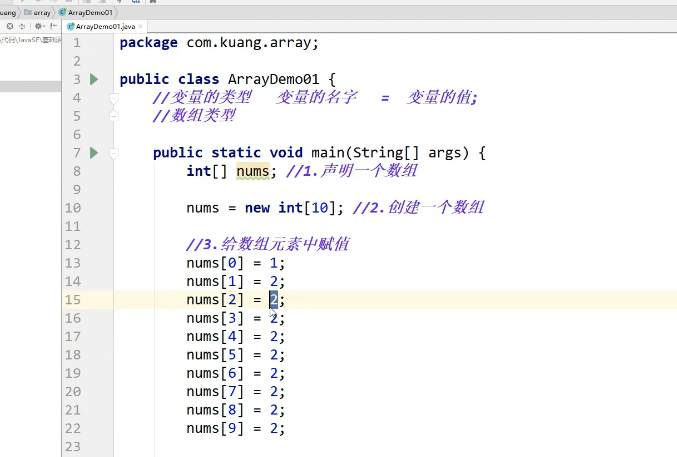Click 'nums[3]' on line 16

coord(215,318)
